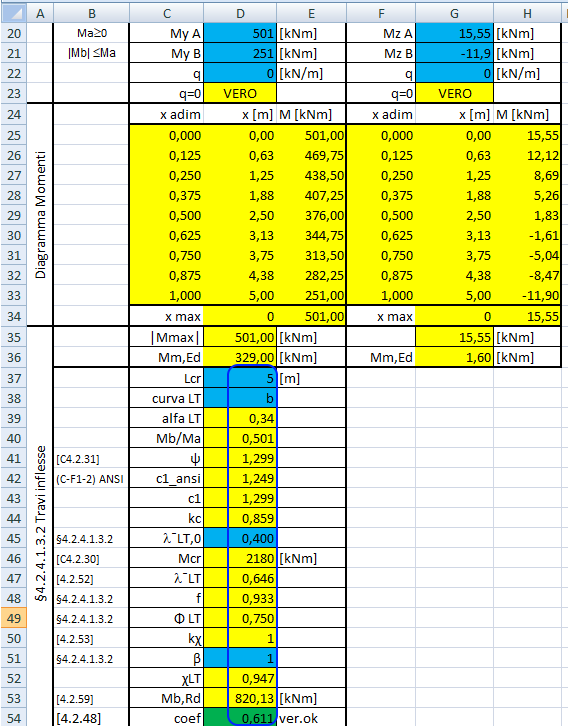Click the Mb,Rd cell showing 820,13
The image size is (568, 726).
pos(240,698)
